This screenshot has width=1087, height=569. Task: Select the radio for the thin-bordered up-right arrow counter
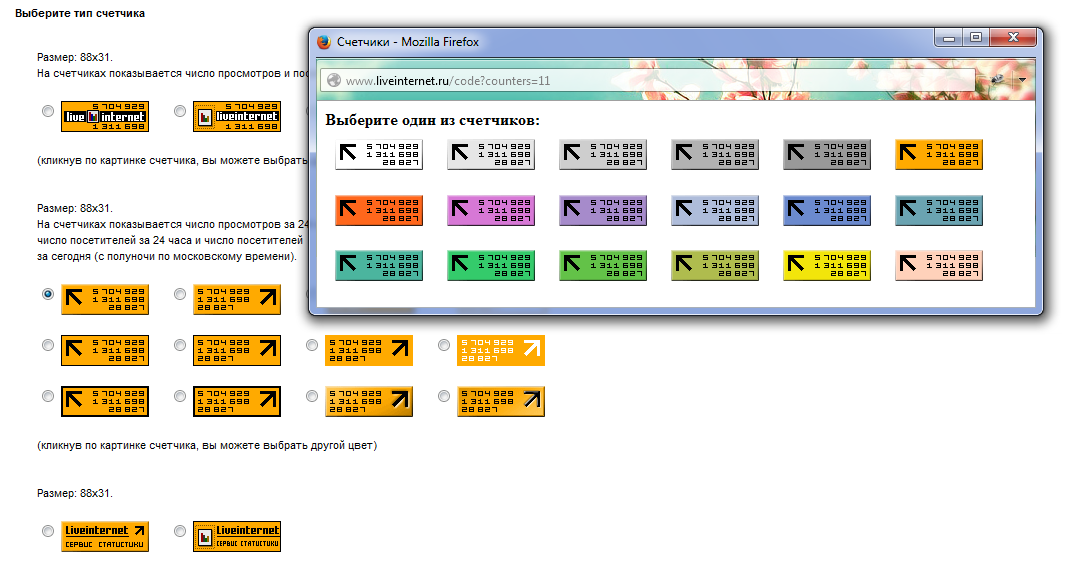(180, 344)
